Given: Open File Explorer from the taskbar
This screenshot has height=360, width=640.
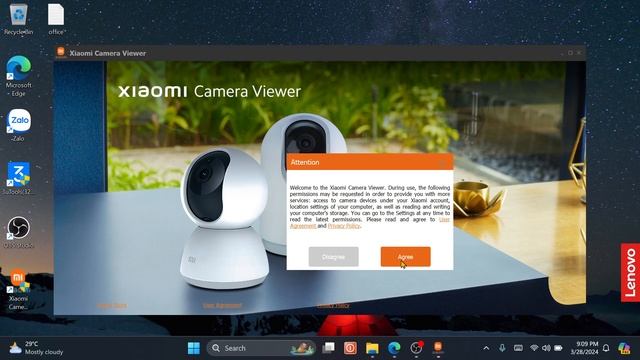Looking at the screenshot, I should (372, 348).
